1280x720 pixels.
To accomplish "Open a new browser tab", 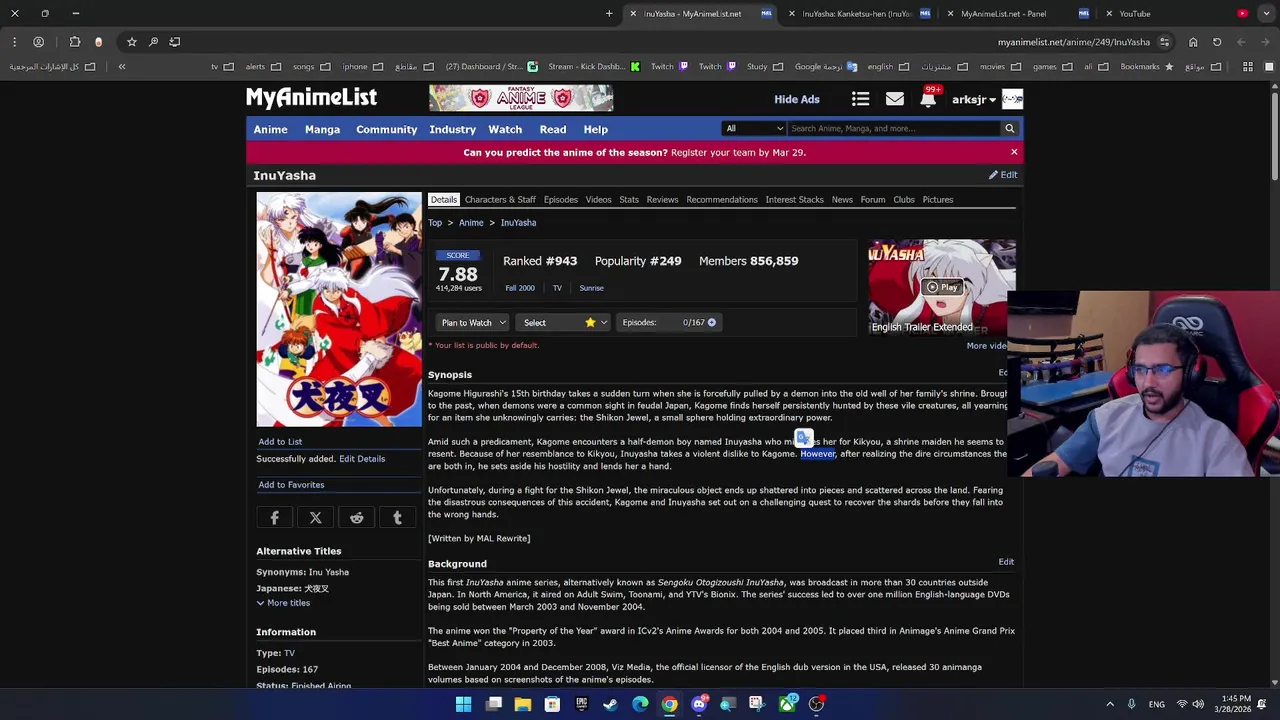I will click(x=609, y=14).
